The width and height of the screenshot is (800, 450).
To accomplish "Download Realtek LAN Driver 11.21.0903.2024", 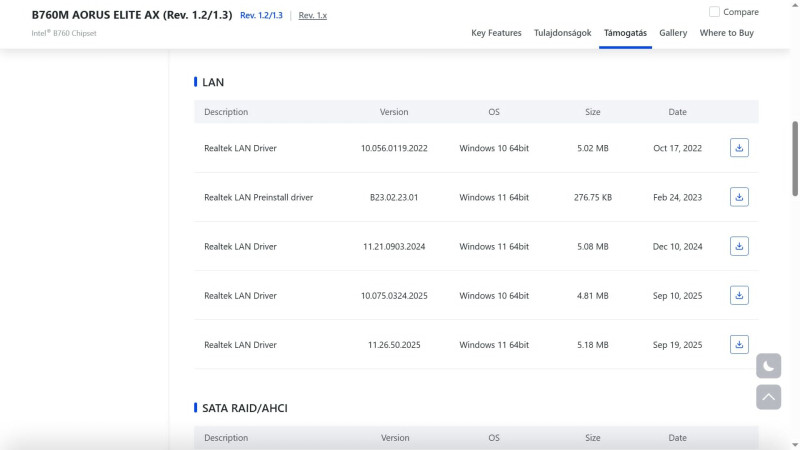I will click(x=739, y=246).
